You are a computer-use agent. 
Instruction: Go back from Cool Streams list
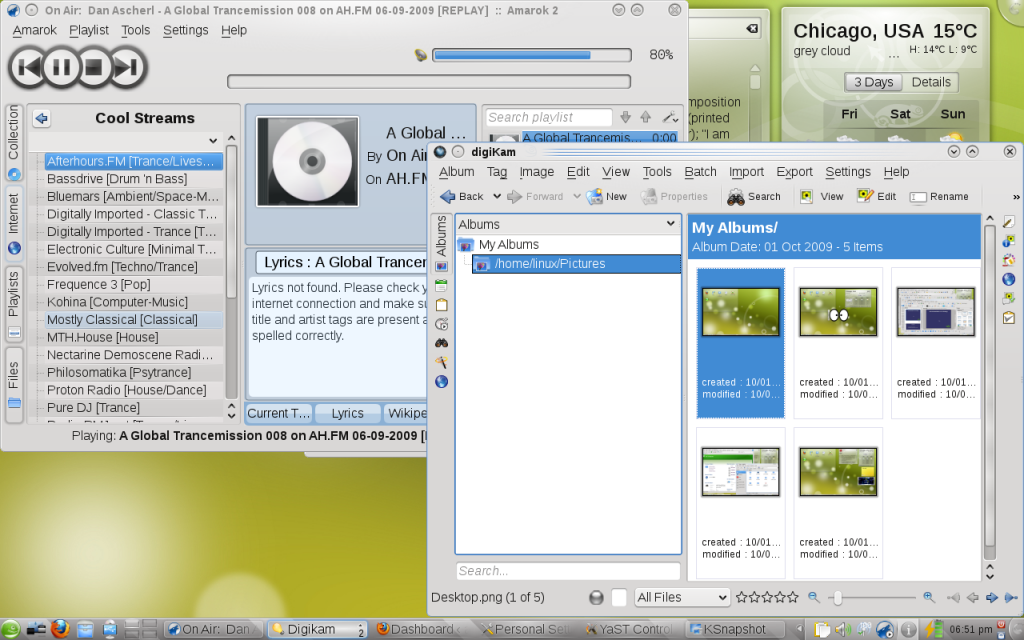41,118
